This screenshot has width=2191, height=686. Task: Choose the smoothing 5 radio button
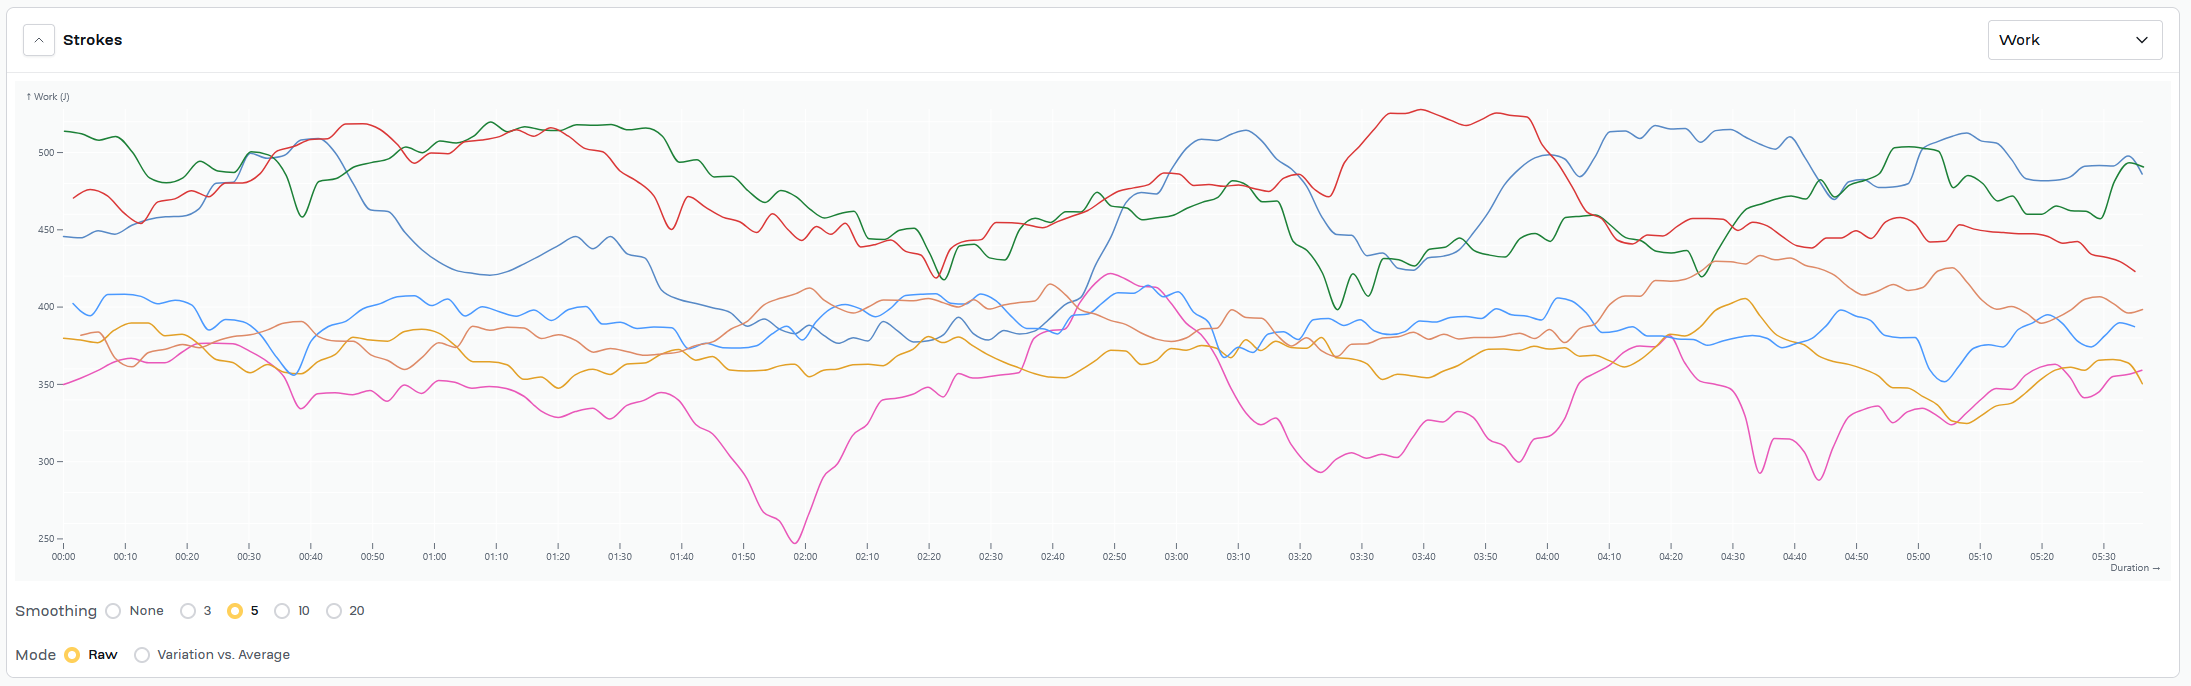coord(235,611)
